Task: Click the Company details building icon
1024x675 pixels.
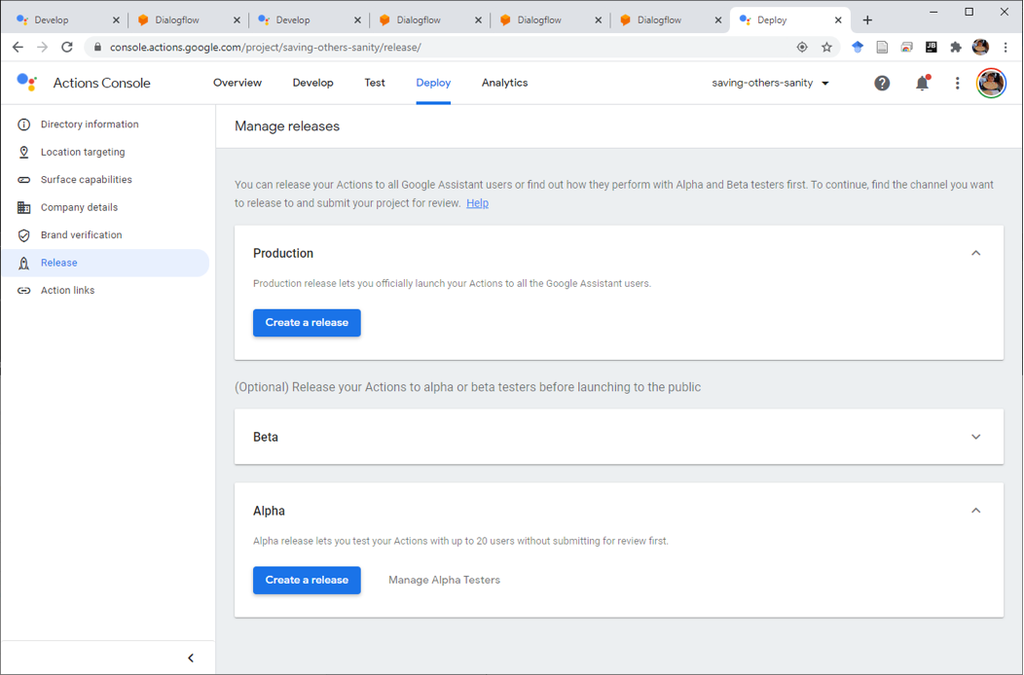Action: point(24,208)
